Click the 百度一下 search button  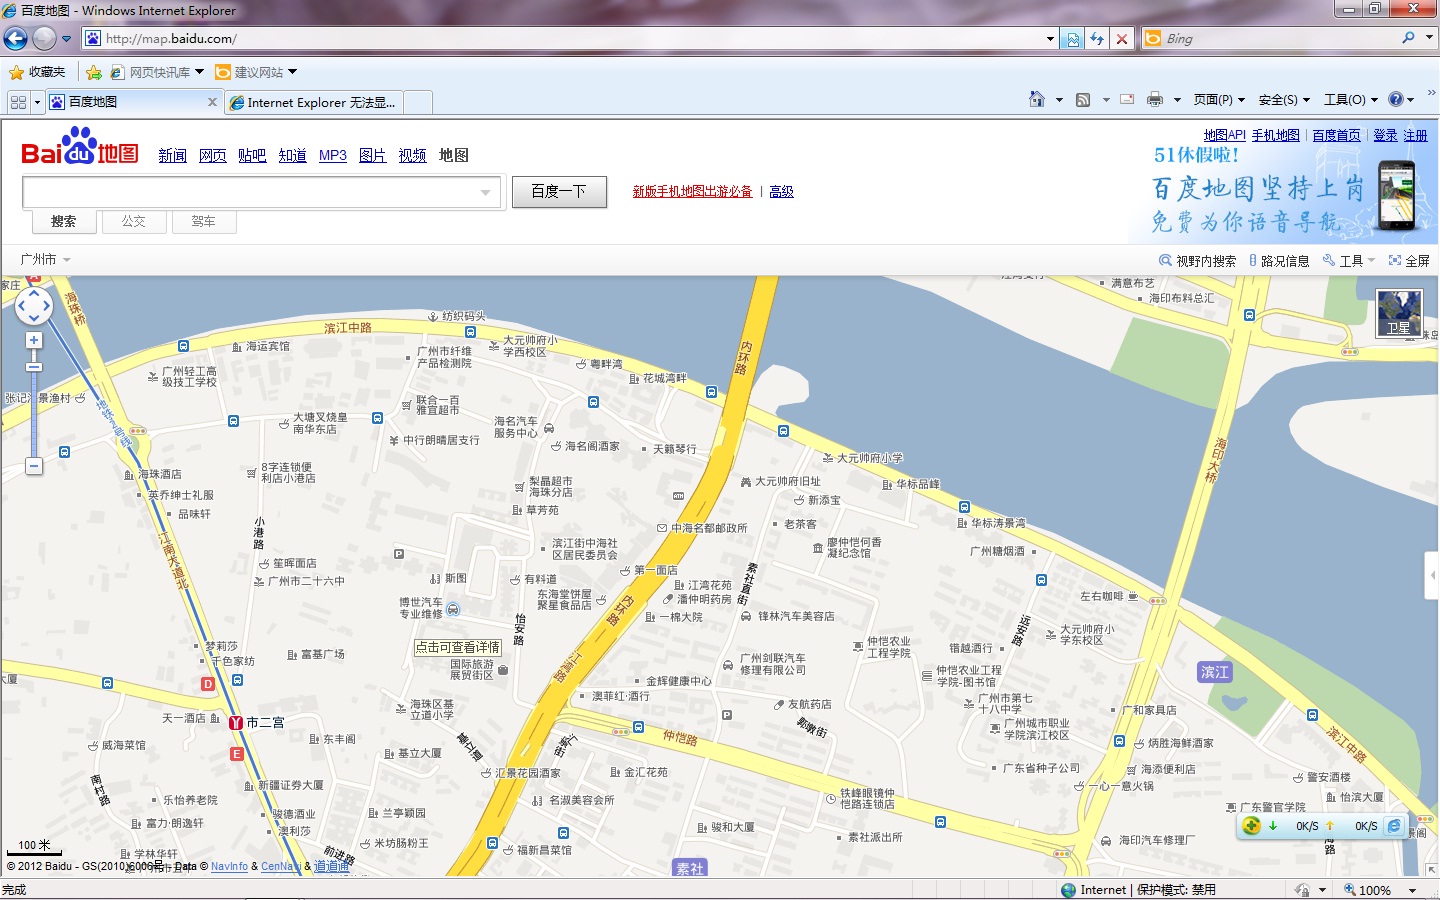pyautogui.click(x=559, y=191)
